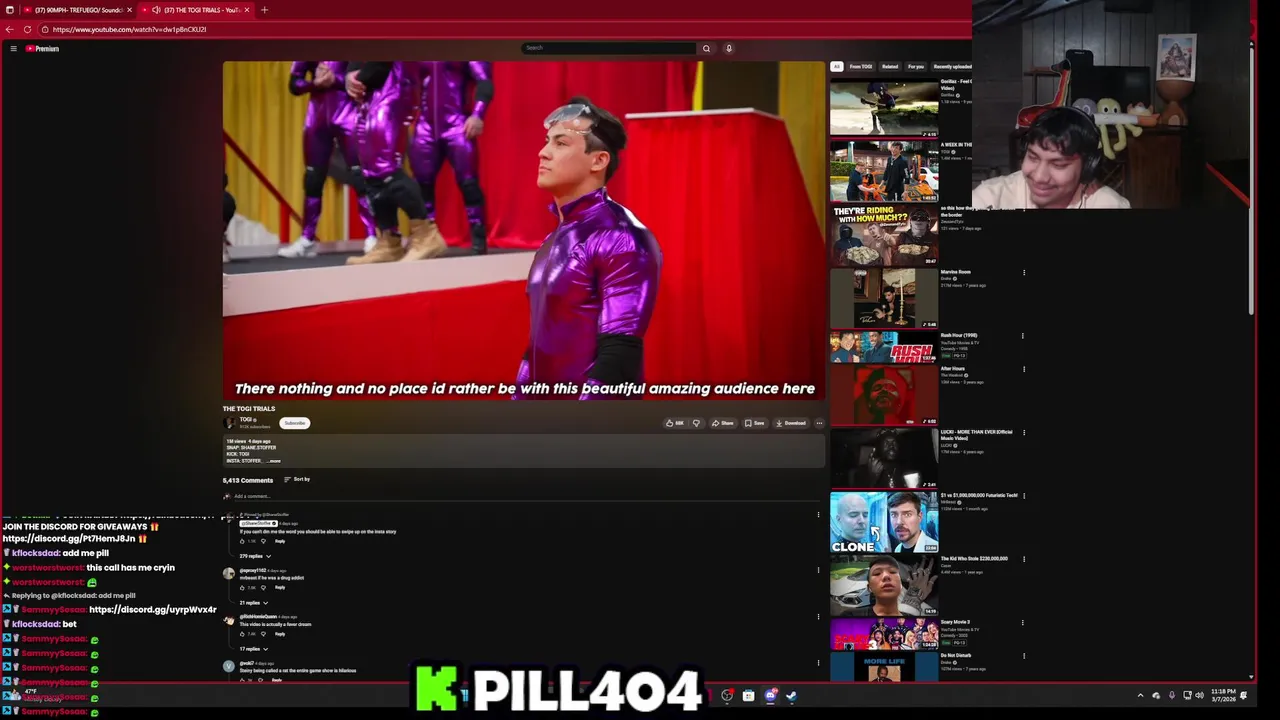Click THE TOGI TRIALS video title
1280x720 pixels.
[x=249, y=408]
